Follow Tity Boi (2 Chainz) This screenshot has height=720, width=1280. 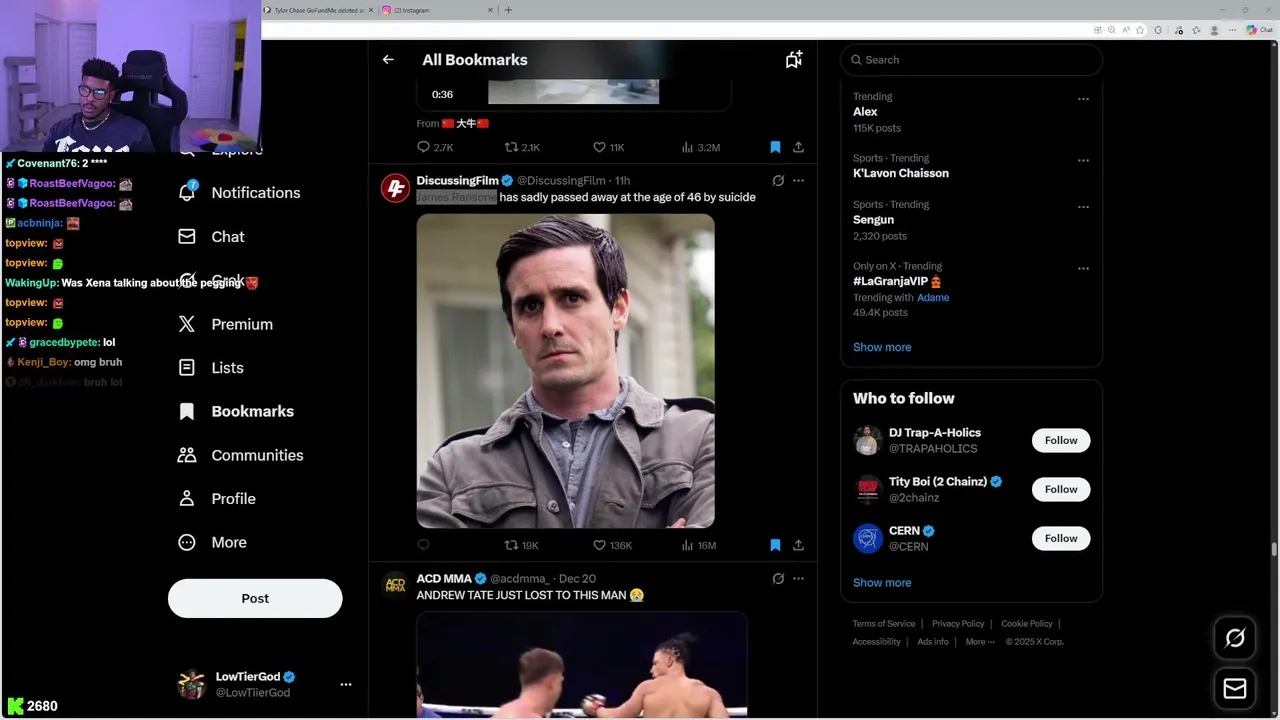coord(1061,489)
